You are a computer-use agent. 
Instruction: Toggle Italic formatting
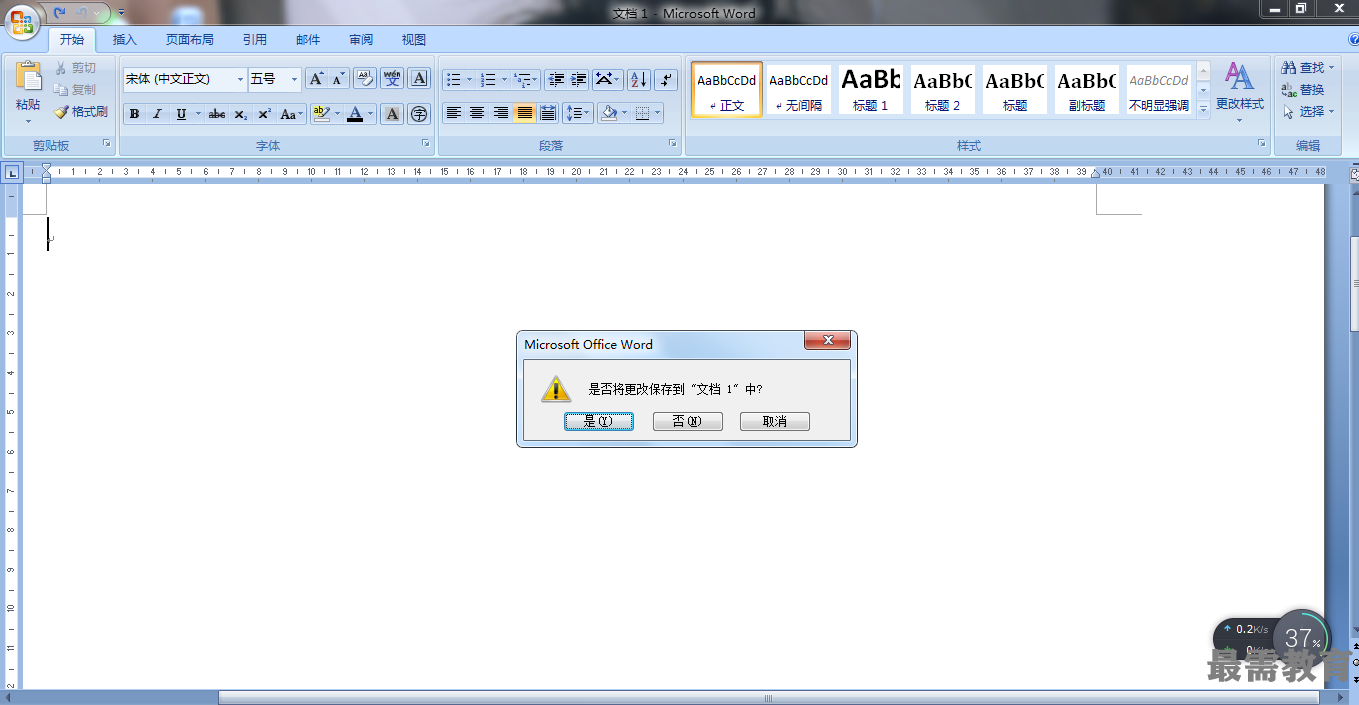tap(157, 114)
